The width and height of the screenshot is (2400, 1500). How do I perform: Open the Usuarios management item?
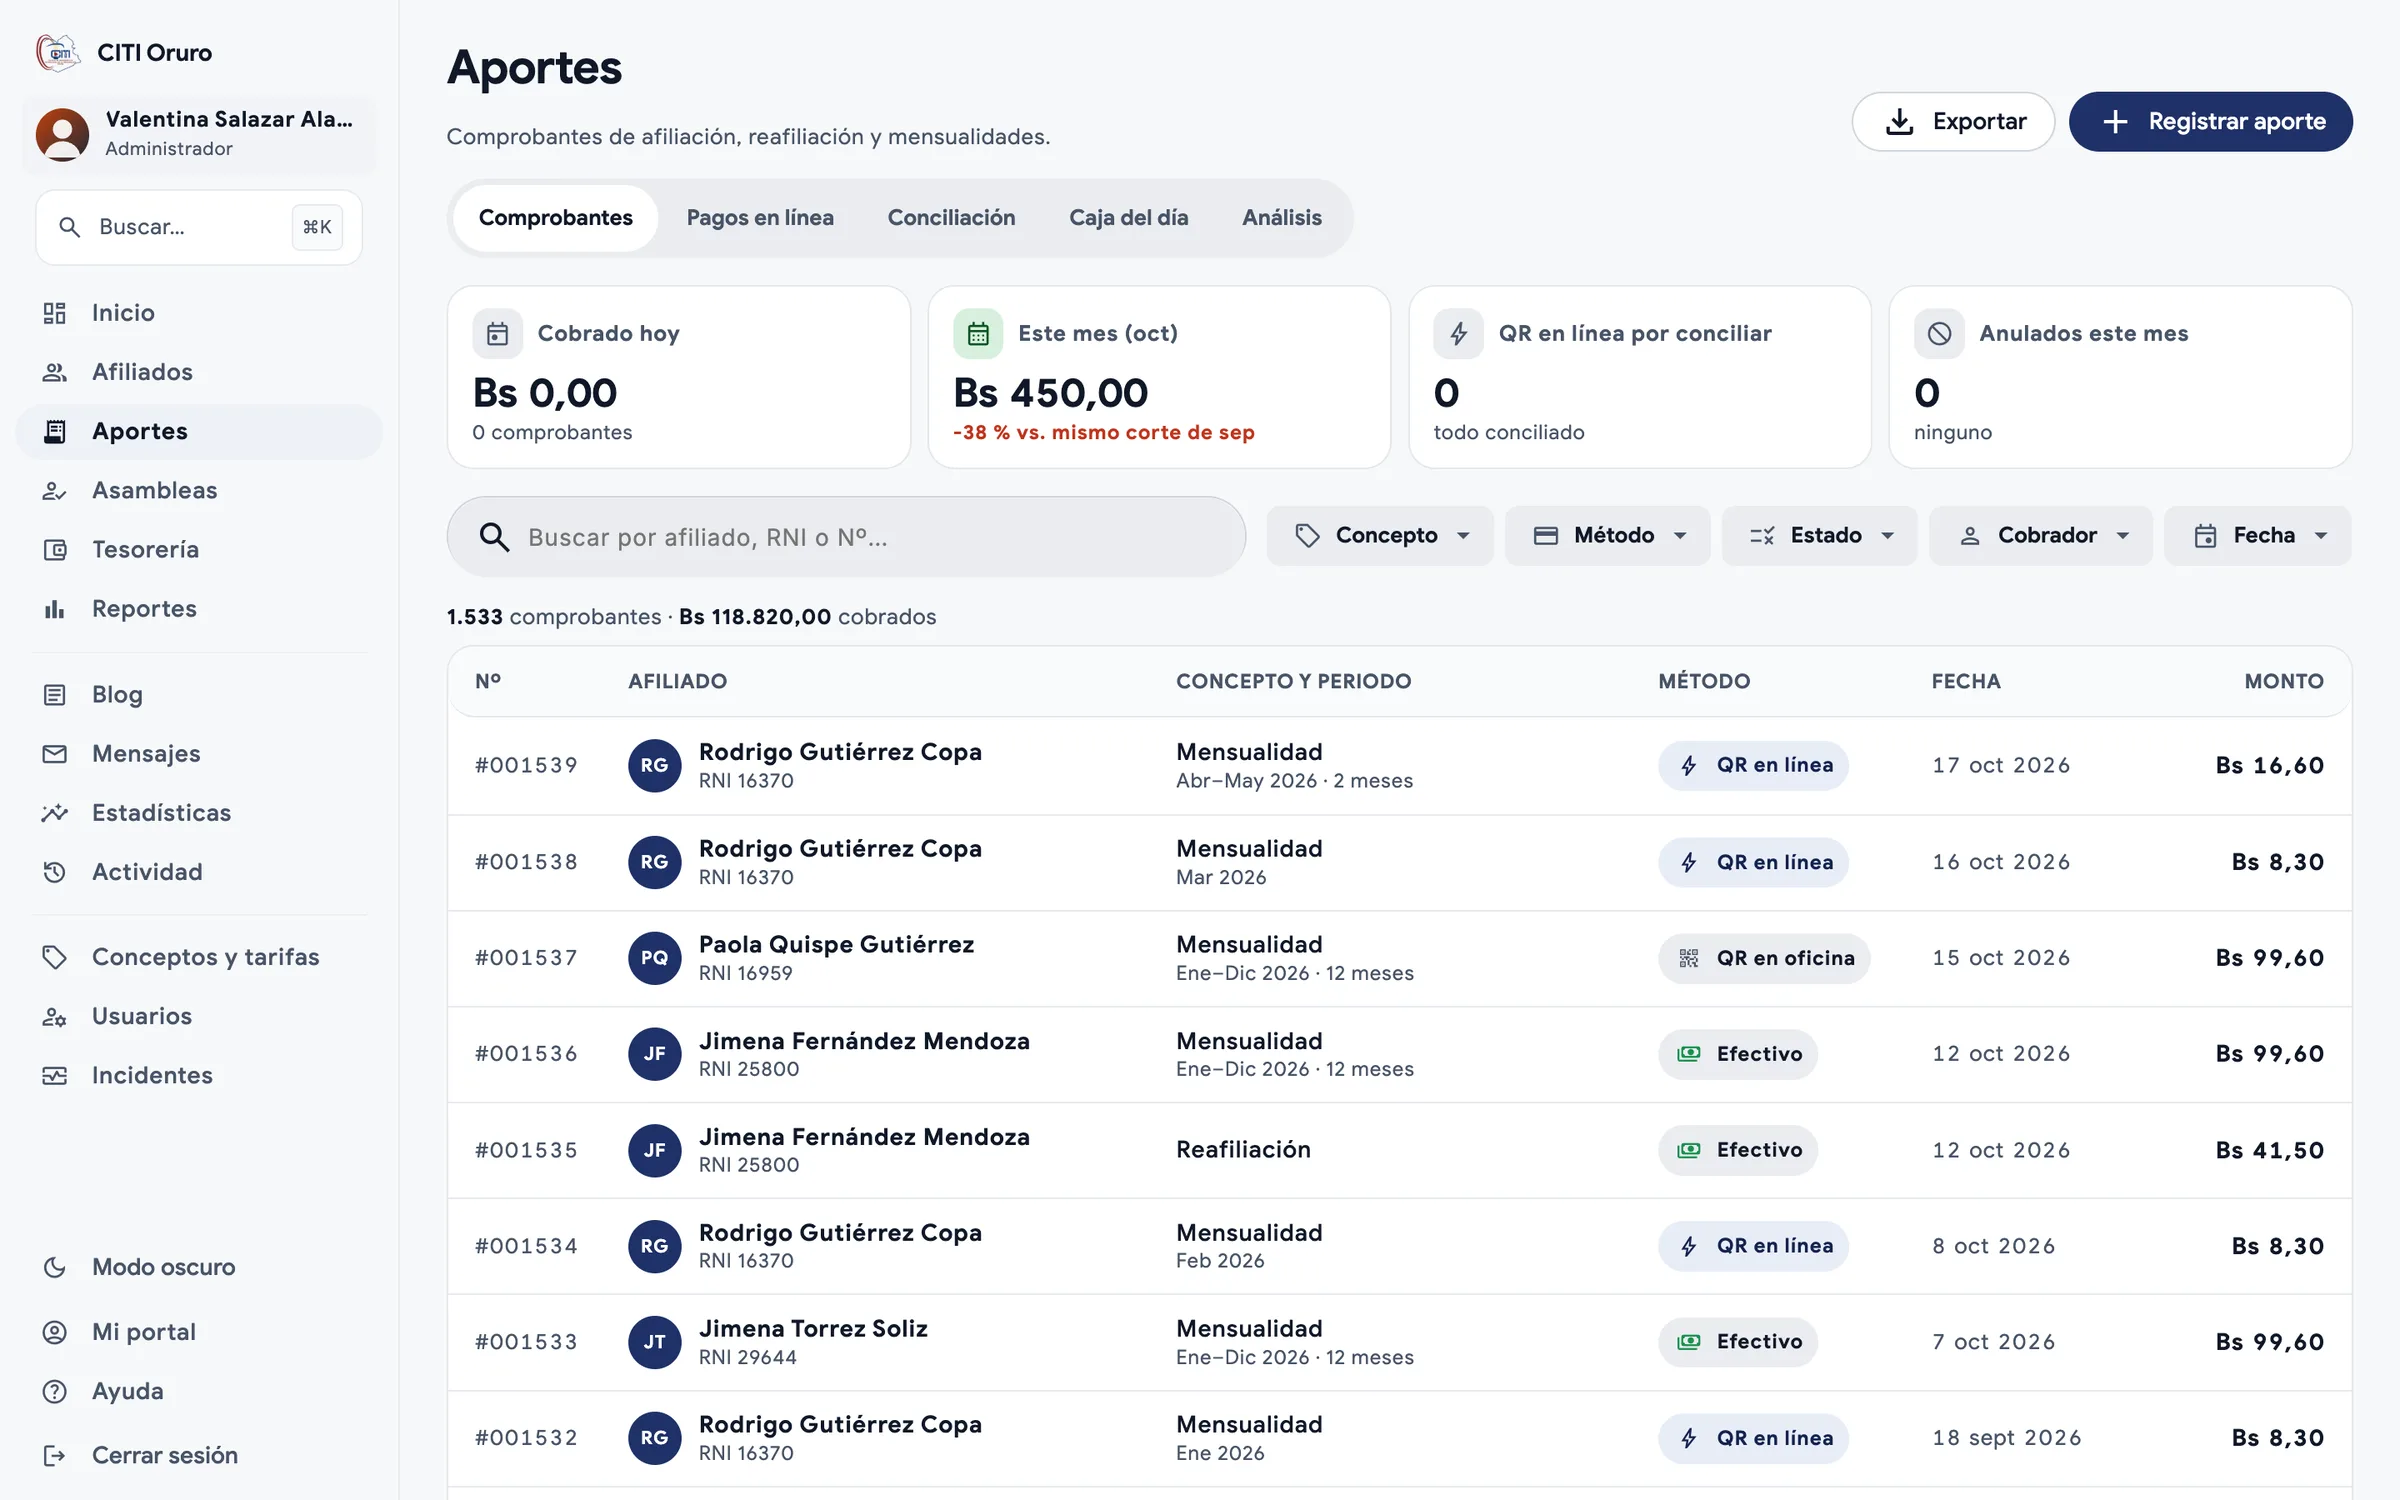pos(198,1016)
